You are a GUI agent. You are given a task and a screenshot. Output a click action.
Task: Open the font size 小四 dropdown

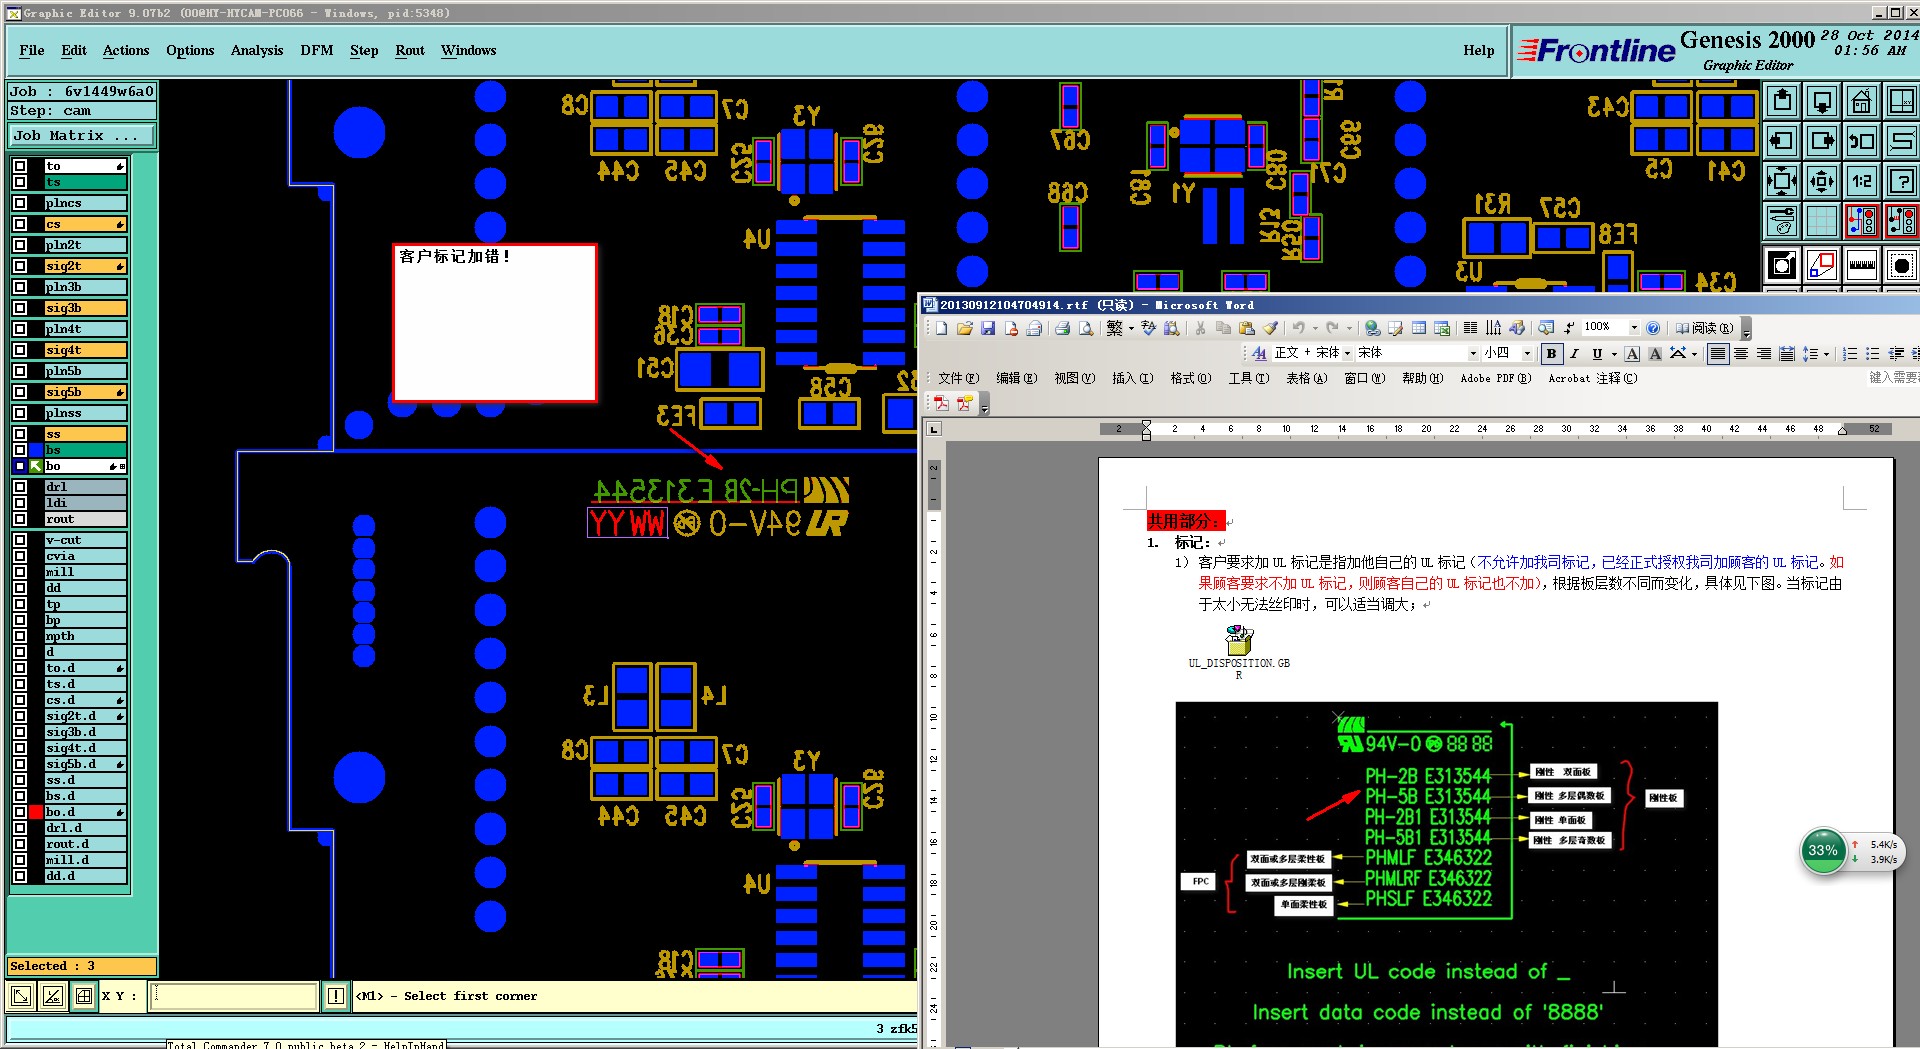1527,354
